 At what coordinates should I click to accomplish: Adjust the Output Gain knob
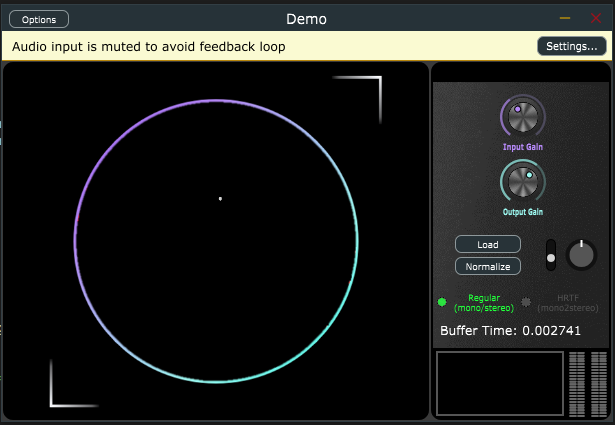(522, 182)
